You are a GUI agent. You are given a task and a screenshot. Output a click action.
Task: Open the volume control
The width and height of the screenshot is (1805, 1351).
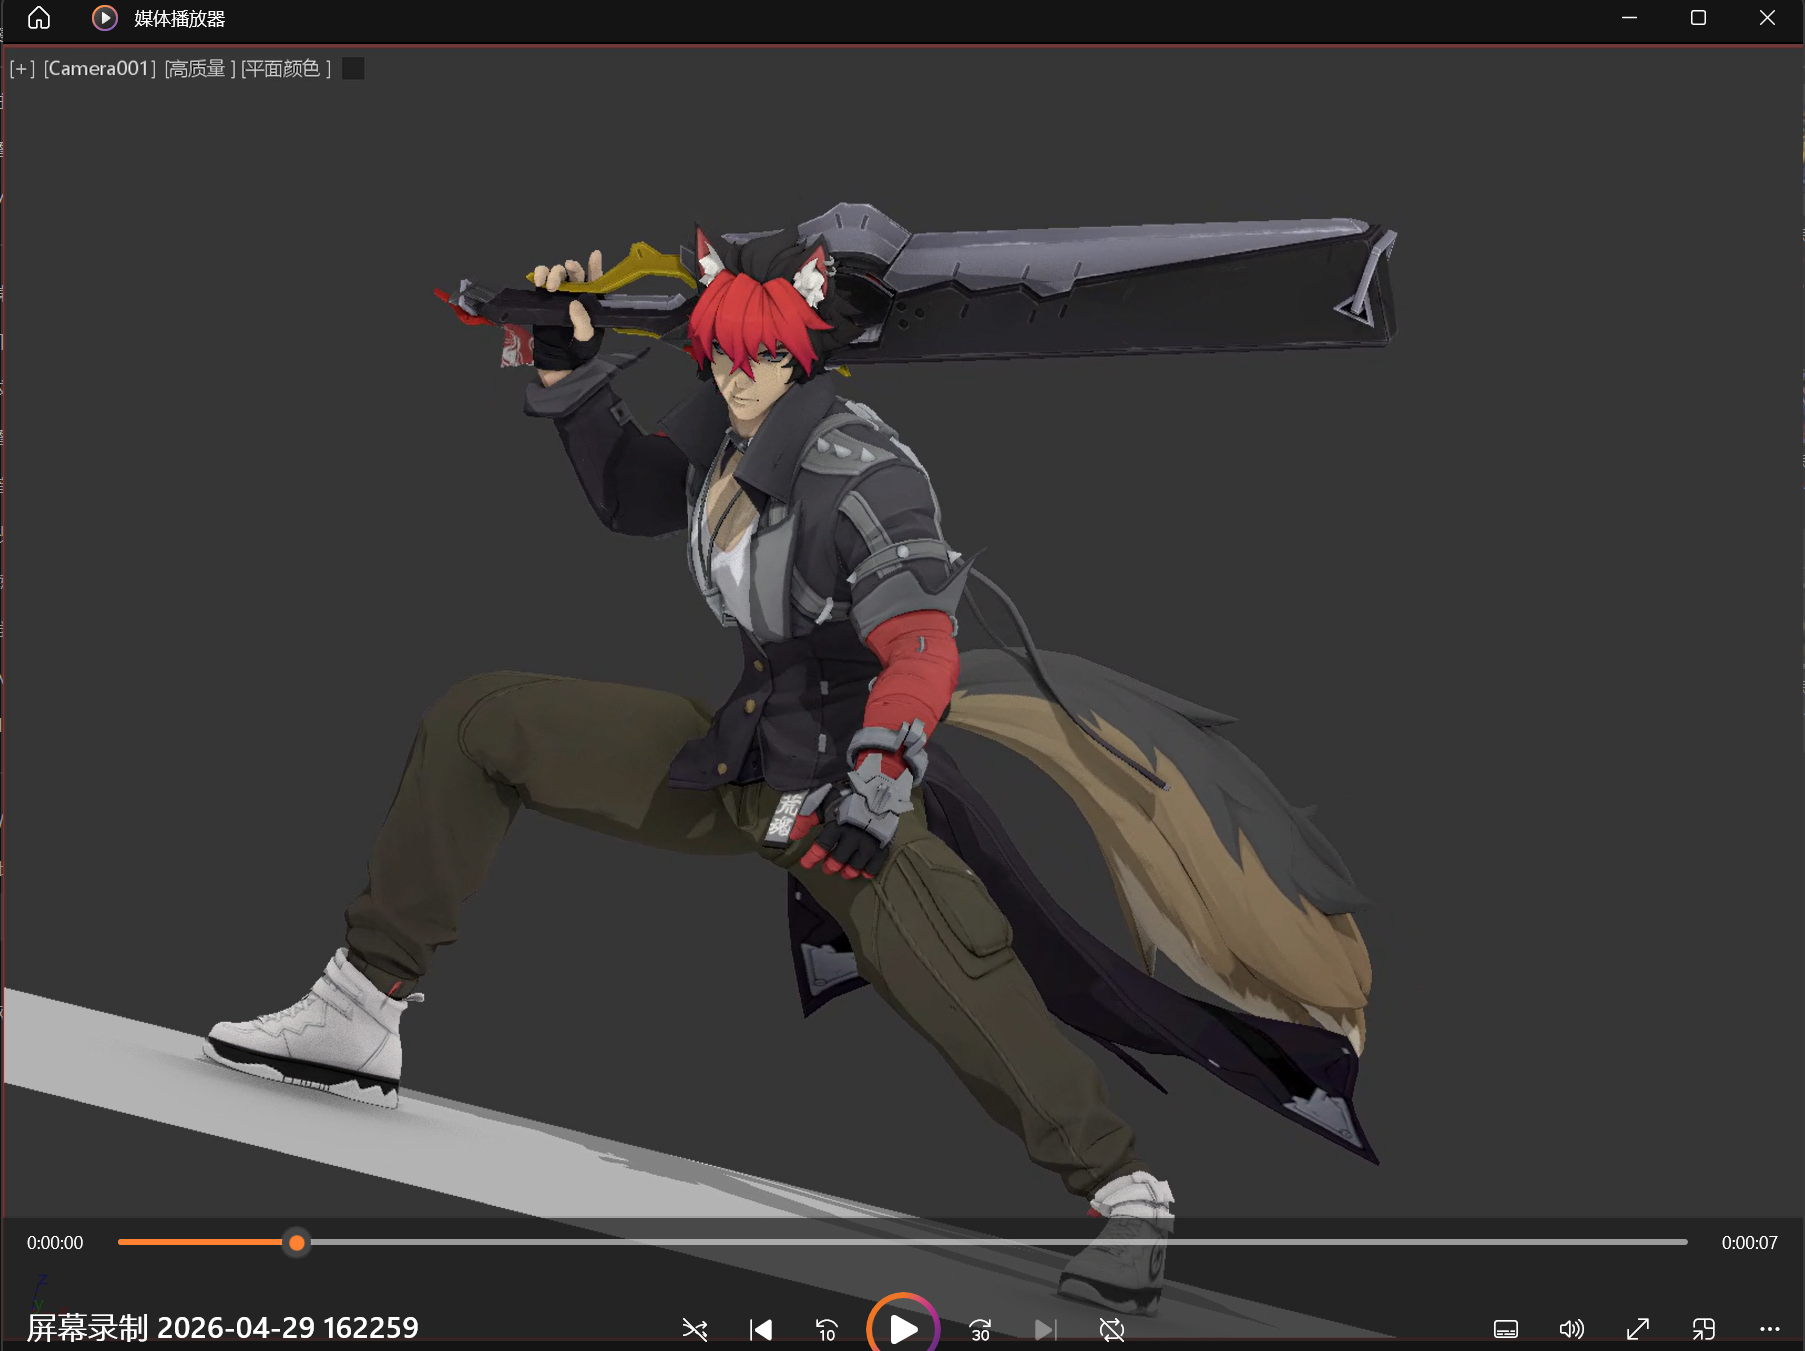coord(1572,1329)
